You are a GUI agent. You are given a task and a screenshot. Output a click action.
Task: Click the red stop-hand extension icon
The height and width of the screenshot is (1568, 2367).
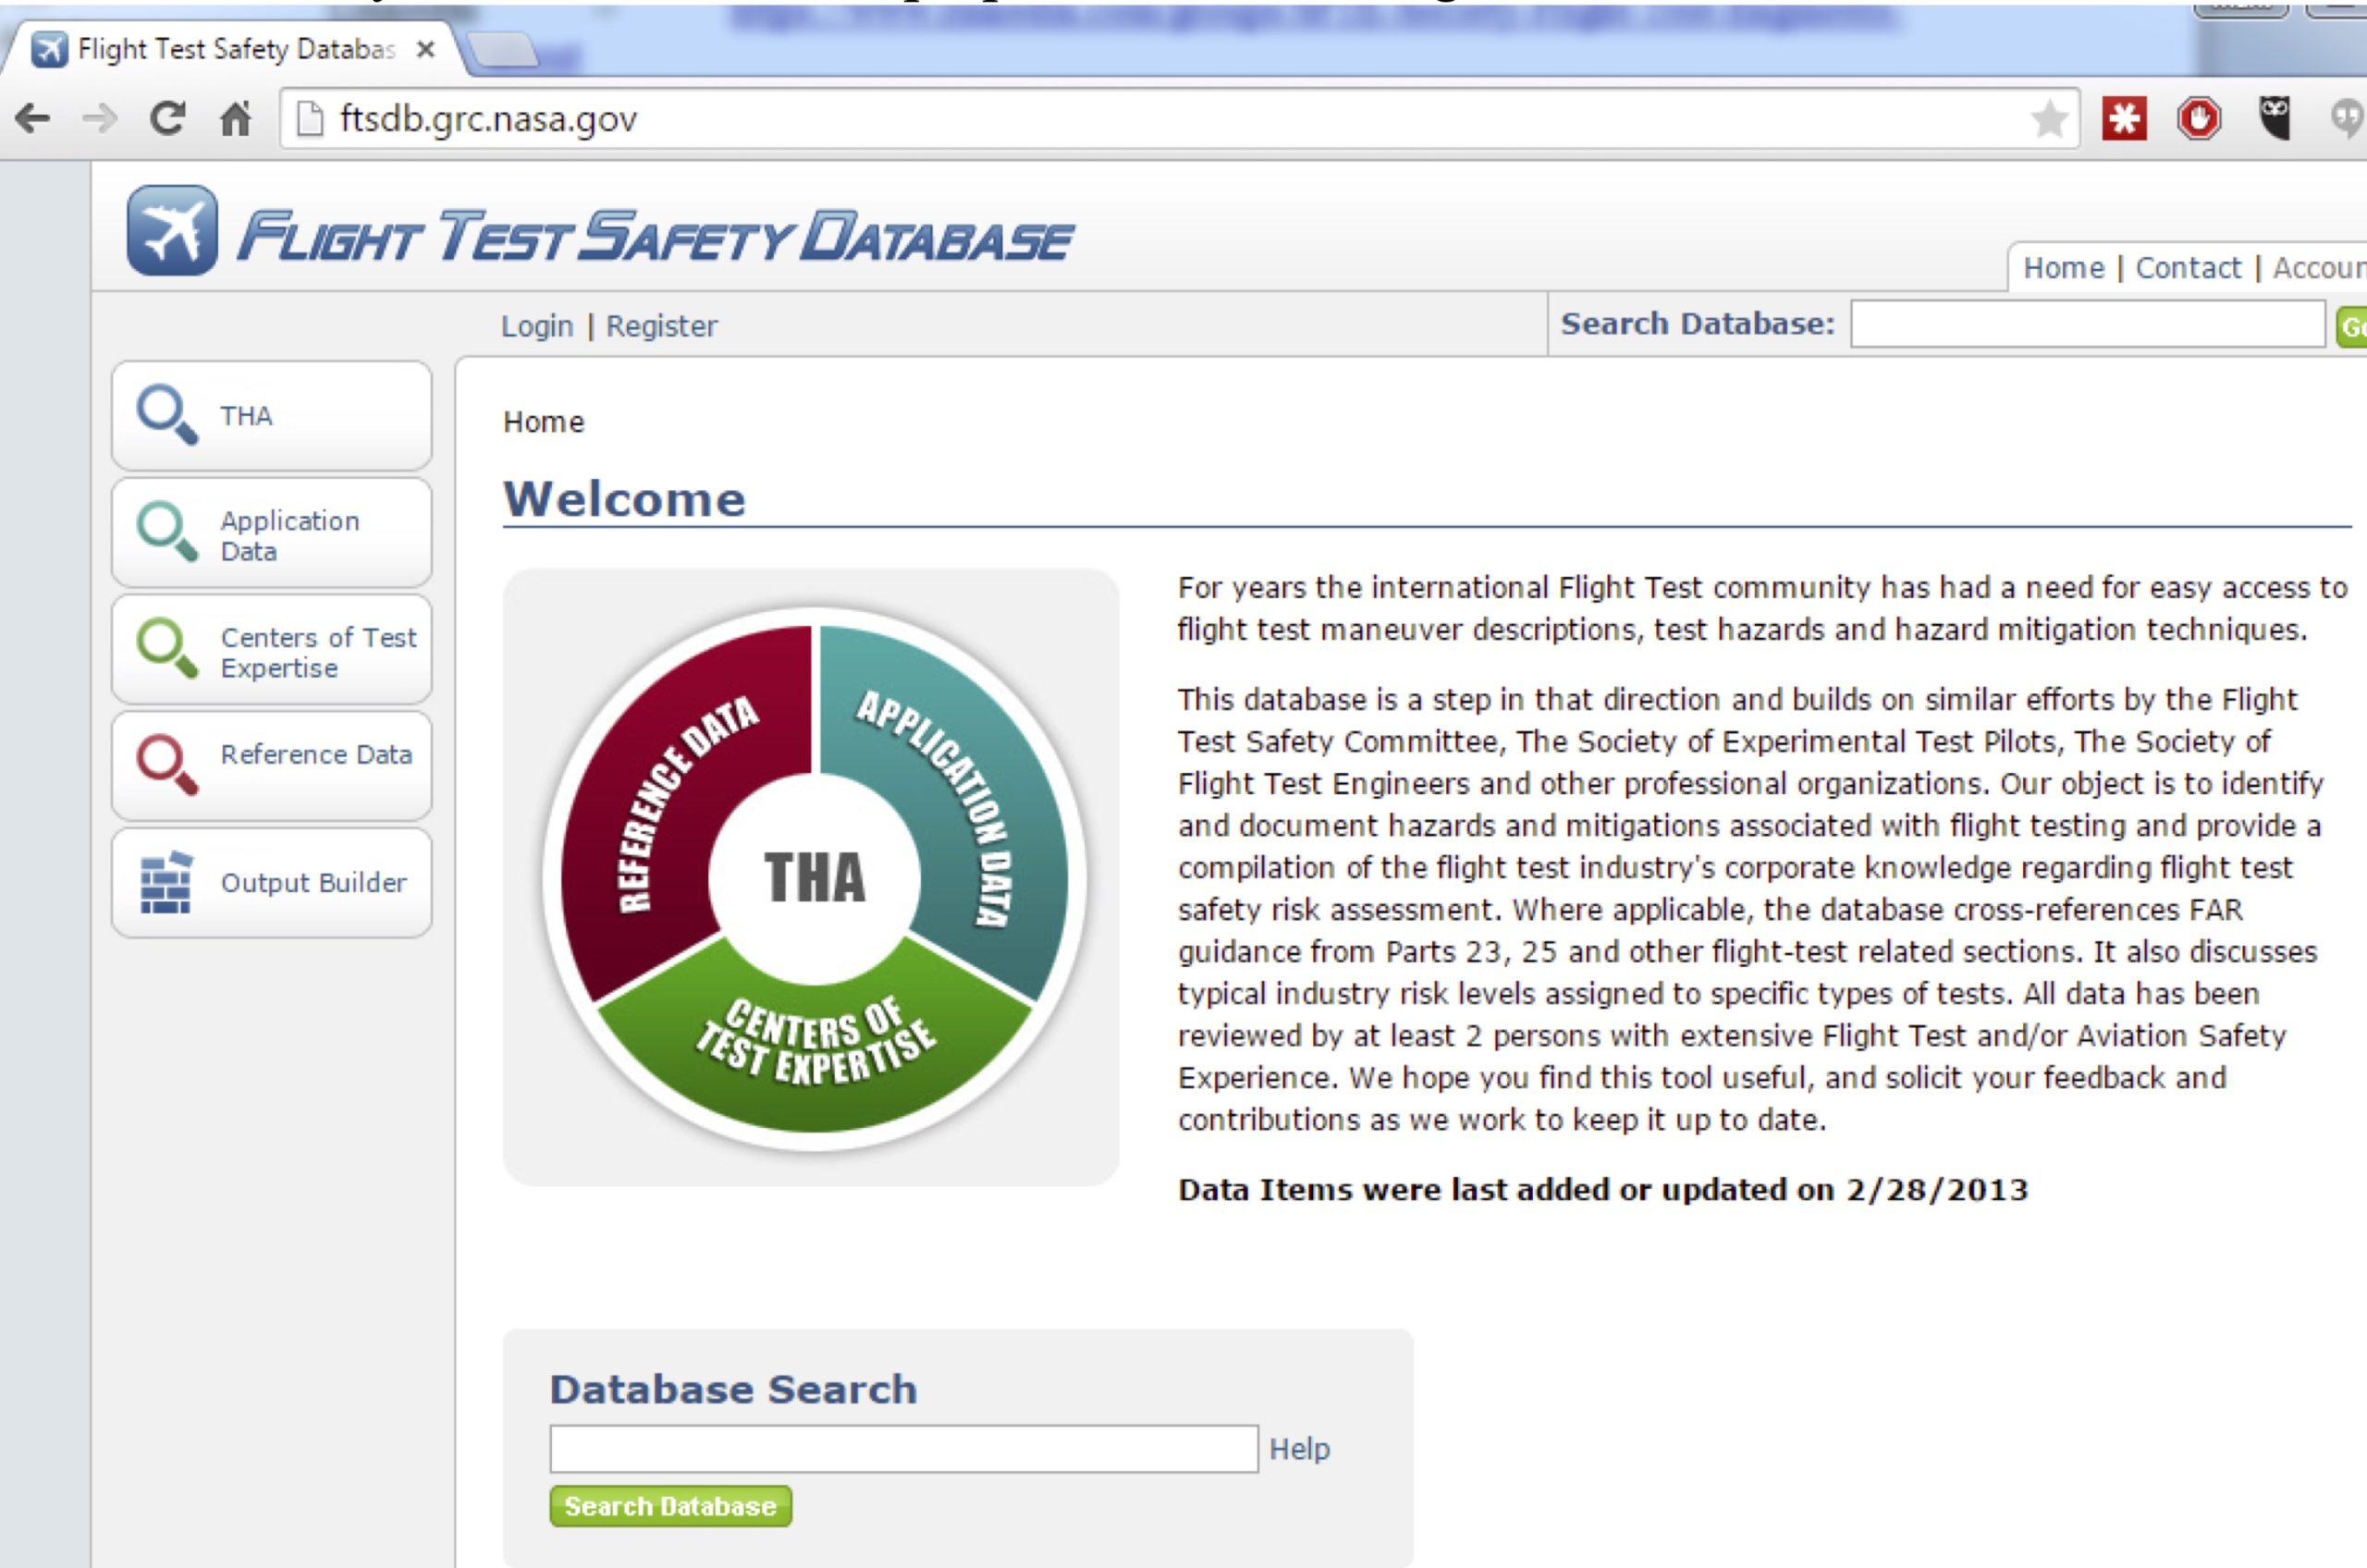(2198, 119)
